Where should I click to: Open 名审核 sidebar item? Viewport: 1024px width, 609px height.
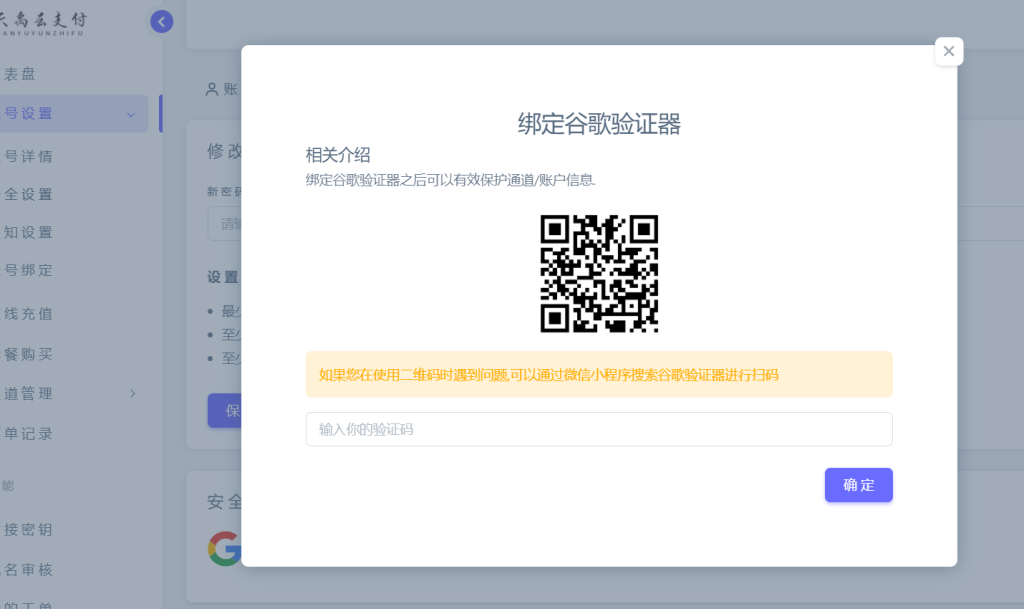[29, 570]
